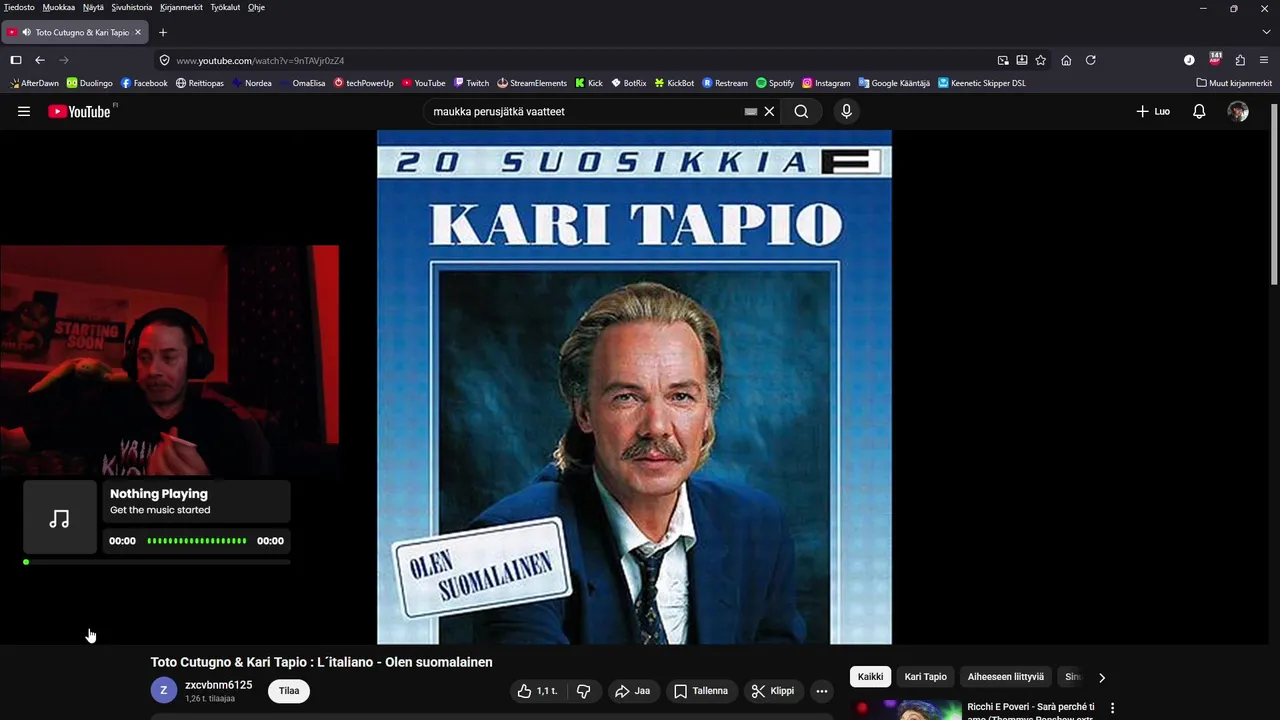
Task: Open the browser application menu
Action: click(x=1264, y=60)
